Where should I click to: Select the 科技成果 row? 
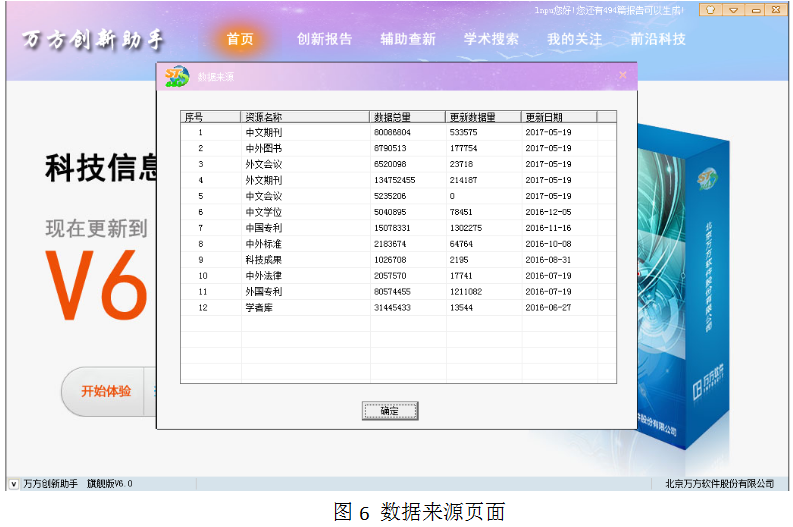pos(399,260)
